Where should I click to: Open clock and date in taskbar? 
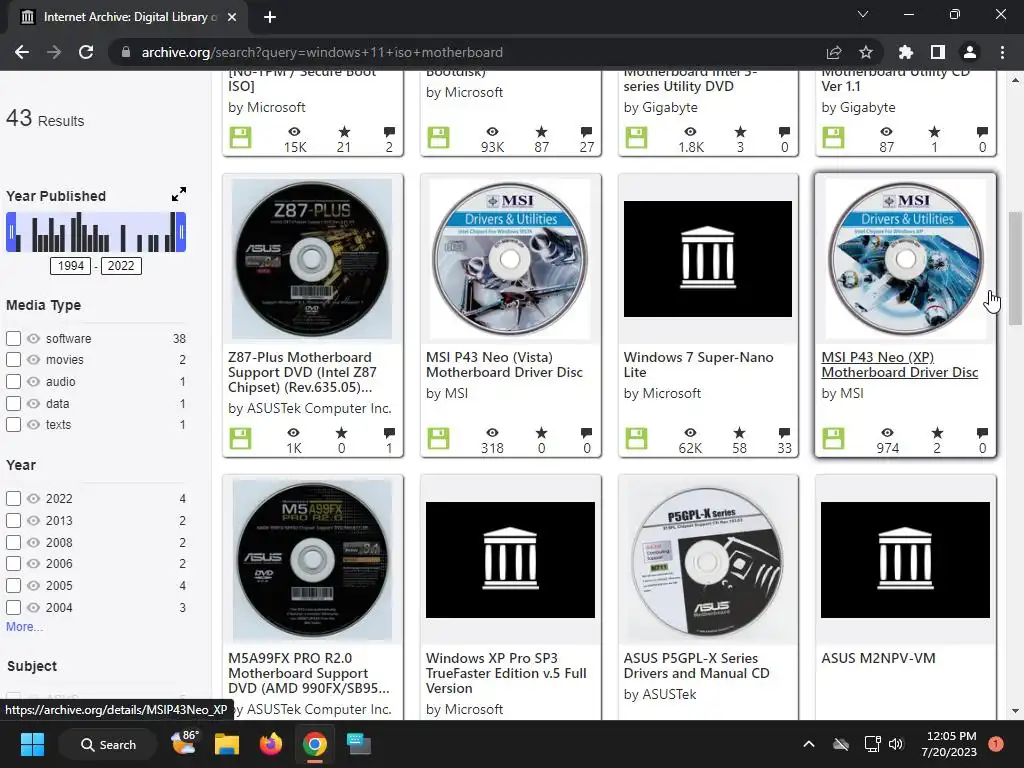coord(950,744)
